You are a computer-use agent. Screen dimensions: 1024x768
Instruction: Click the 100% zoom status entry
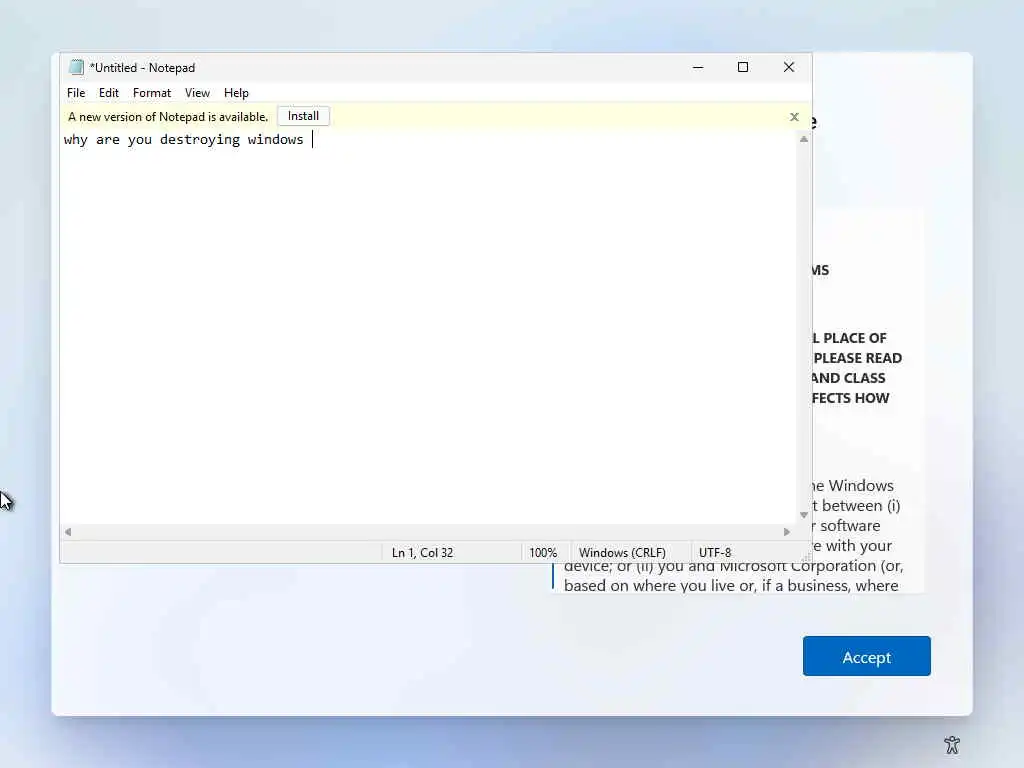pos(543,552)
